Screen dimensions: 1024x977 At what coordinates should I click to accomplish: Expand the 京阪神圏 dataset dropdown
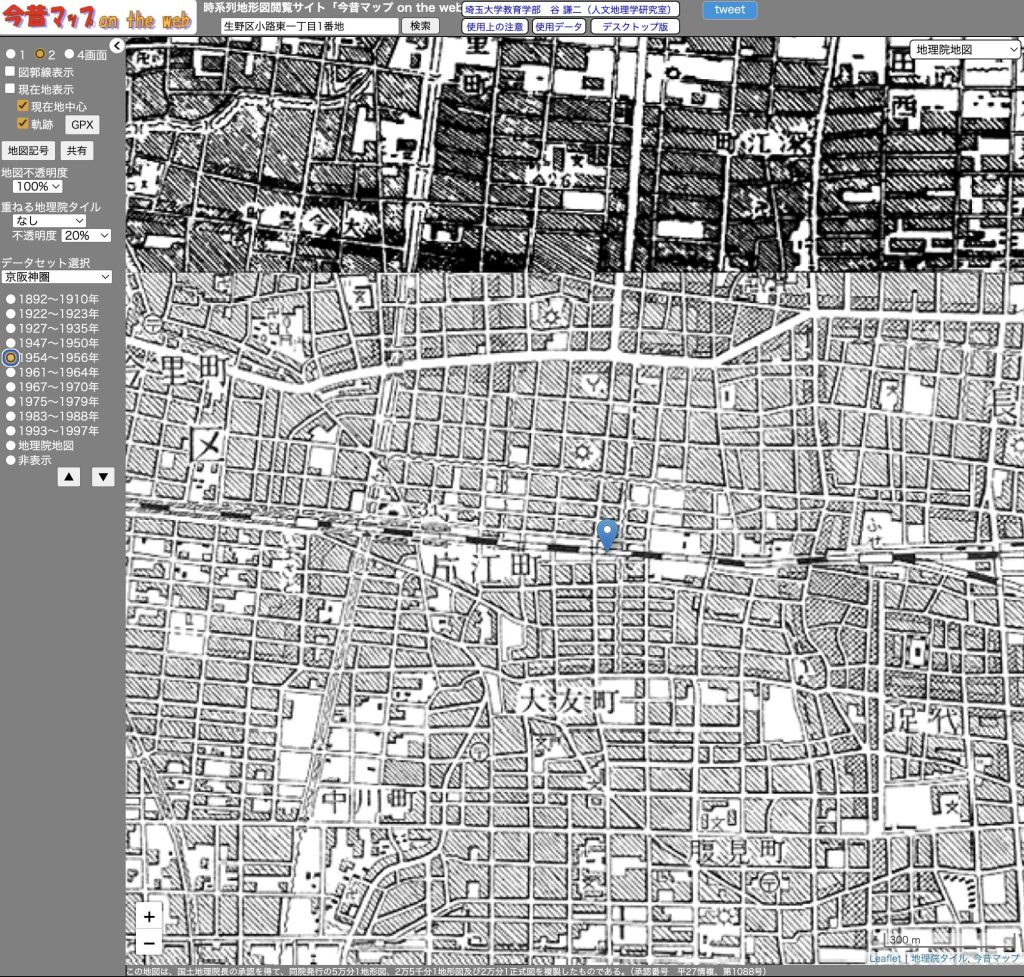pyautogui.click(x=56, y=277)
